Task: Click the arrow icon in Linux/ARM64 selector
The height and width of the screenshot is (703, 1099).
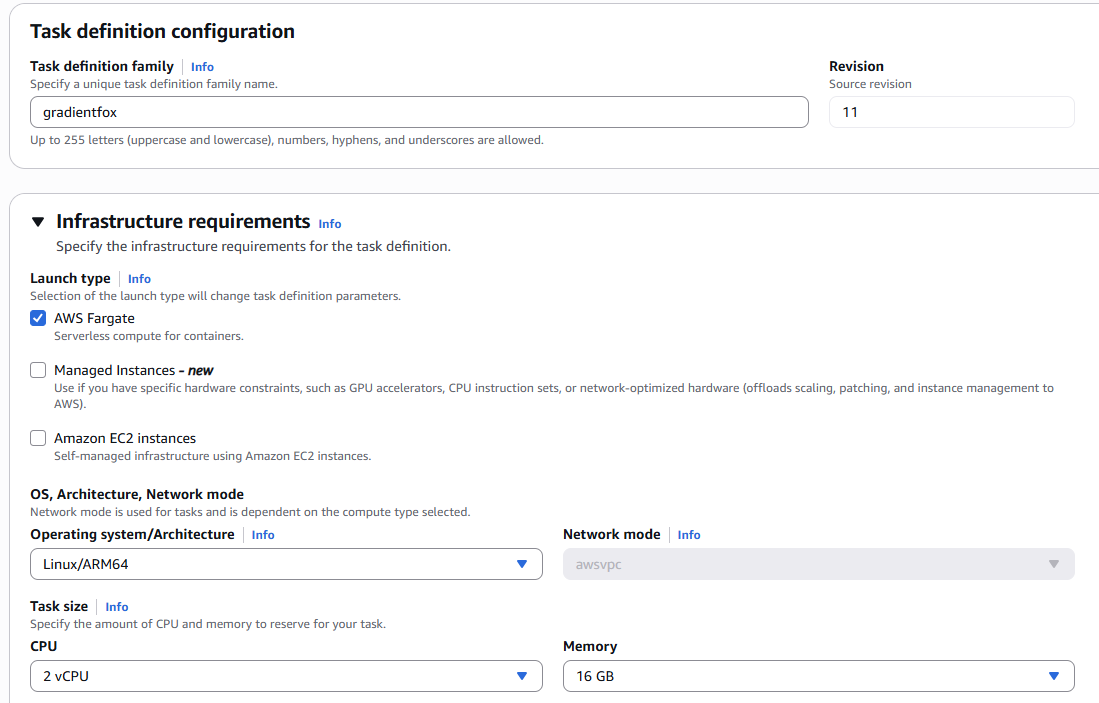Action: 521,564
